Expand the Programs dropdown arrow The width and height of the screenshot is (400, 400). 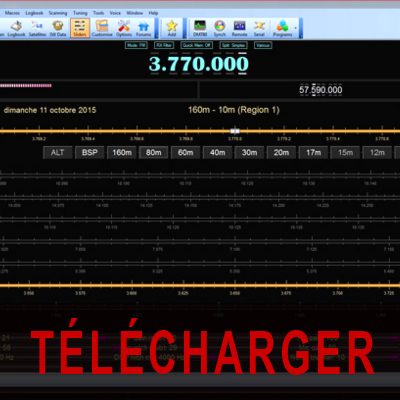[295, 28]
